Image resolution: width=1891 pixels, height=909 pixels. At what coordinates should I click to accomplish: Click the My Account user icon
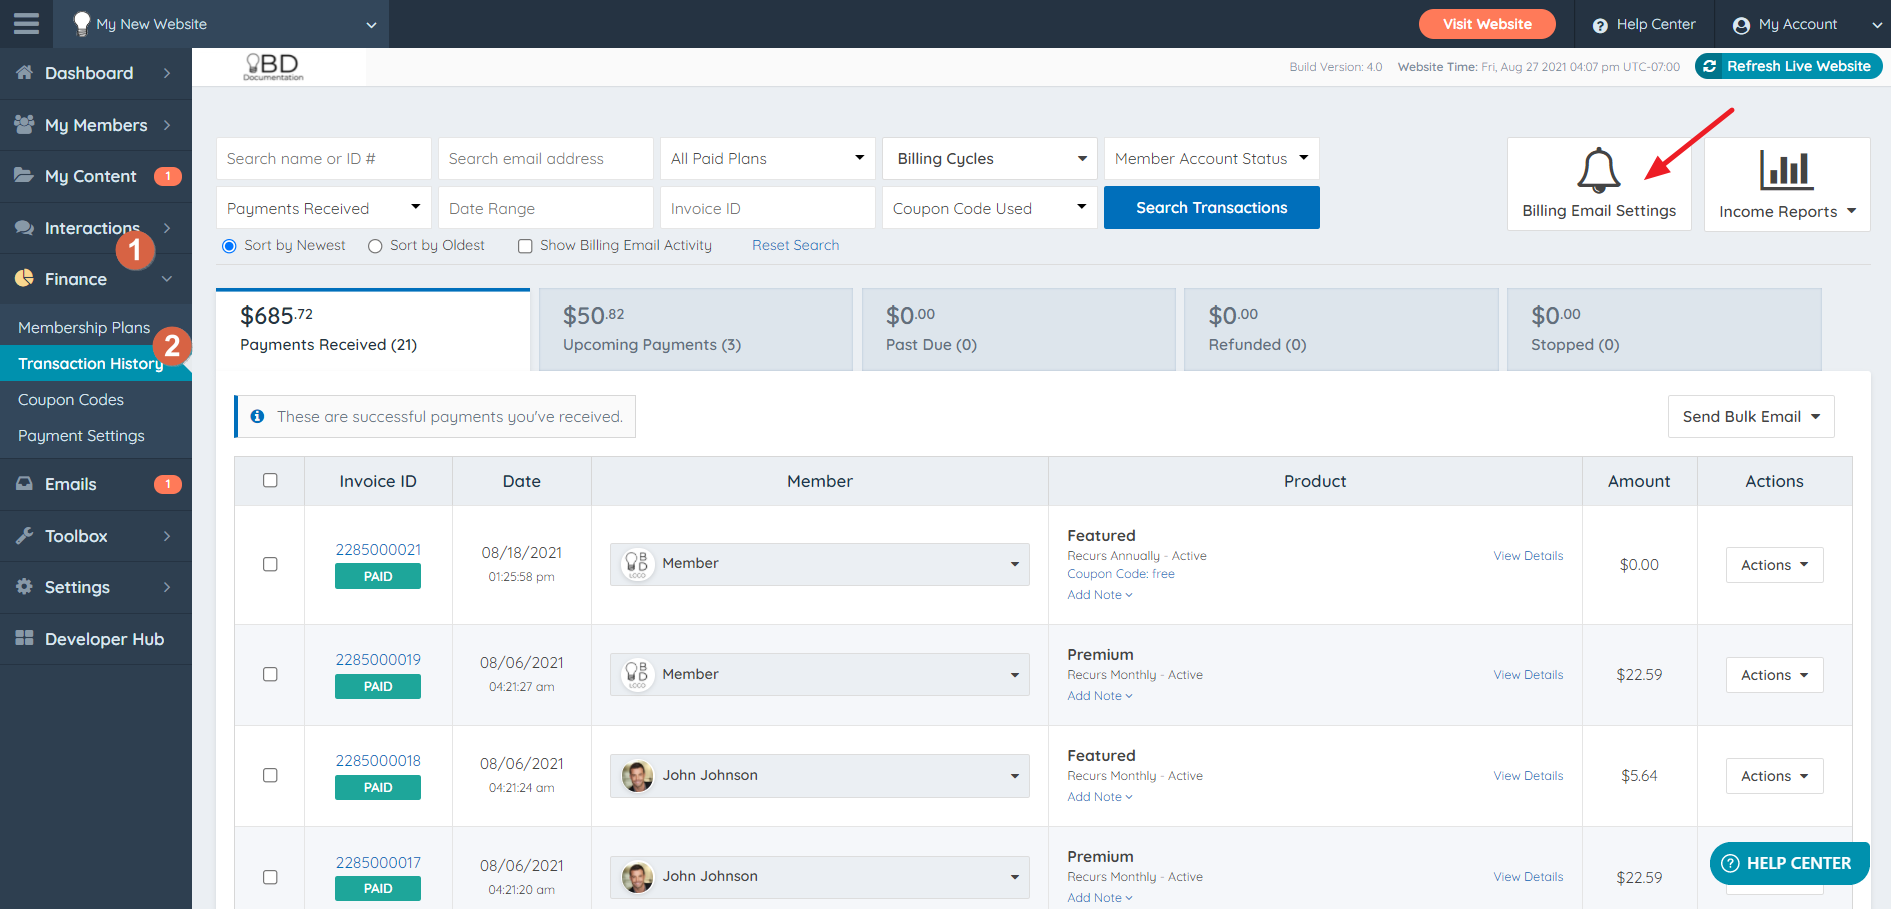click(1742, 25)
